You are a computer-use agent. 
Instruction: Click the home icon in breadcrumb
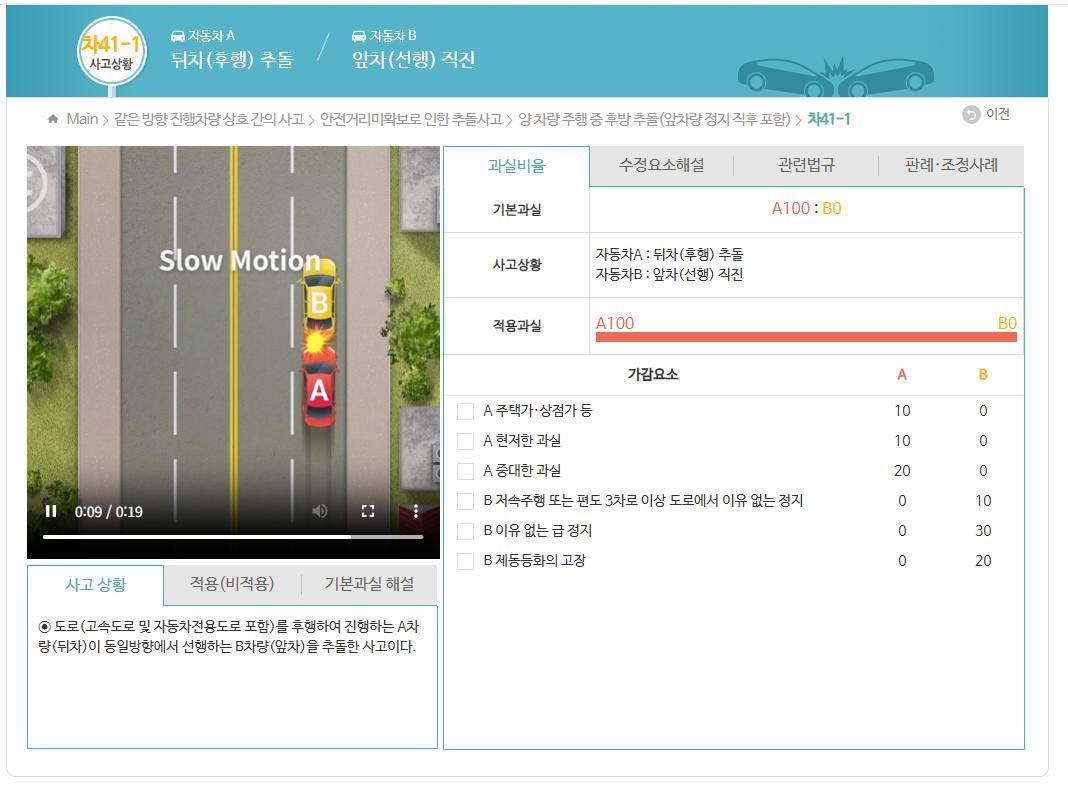(x=53, y=119)
